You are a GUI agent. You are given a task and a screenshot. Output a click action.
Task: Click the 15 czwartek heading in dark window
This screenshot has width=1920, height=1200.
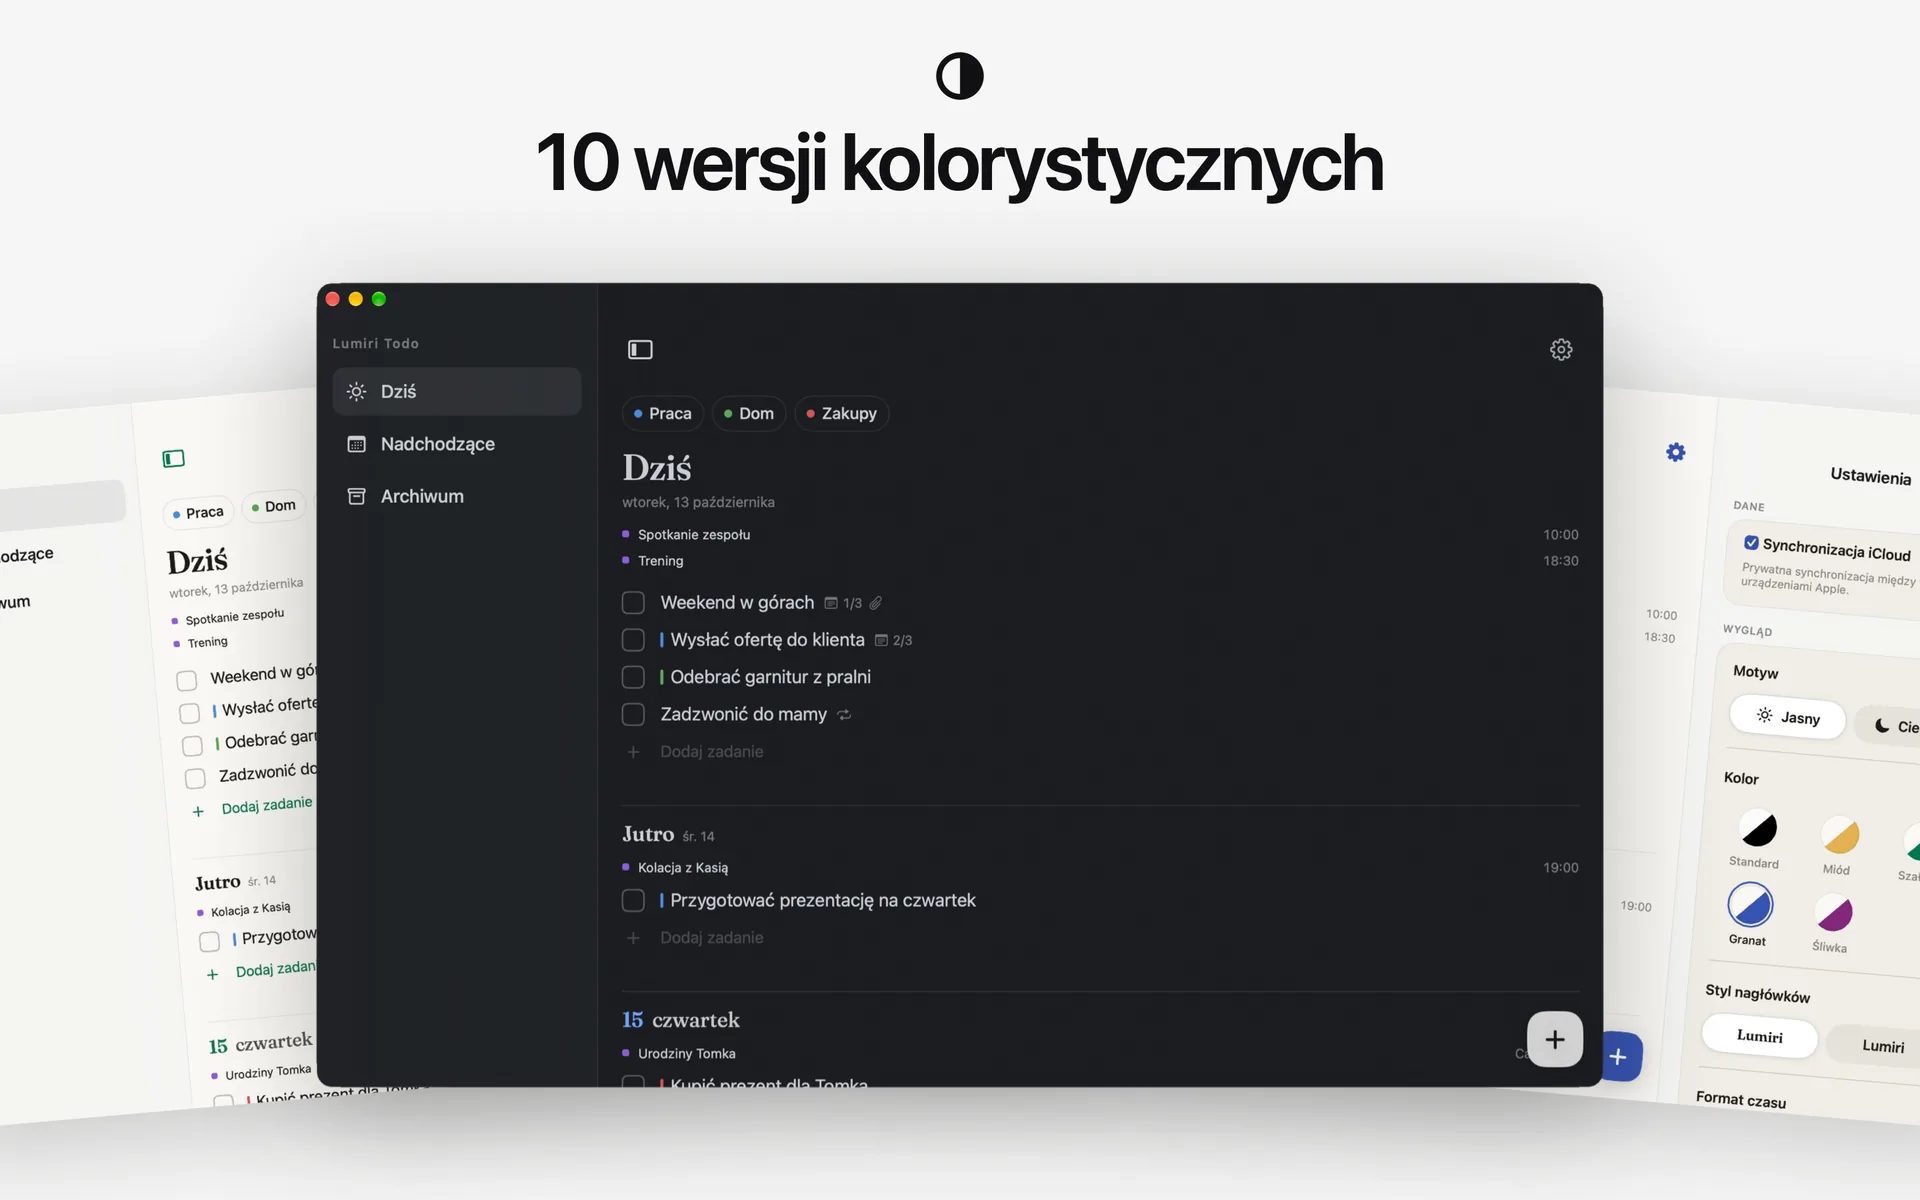[681, 1020]
